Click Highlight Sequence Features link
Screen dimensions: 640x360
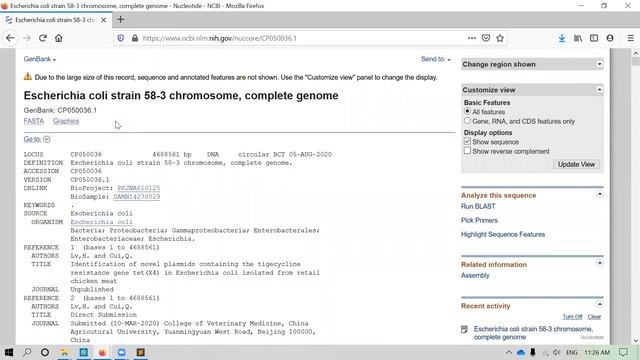(x=503, y=234)
